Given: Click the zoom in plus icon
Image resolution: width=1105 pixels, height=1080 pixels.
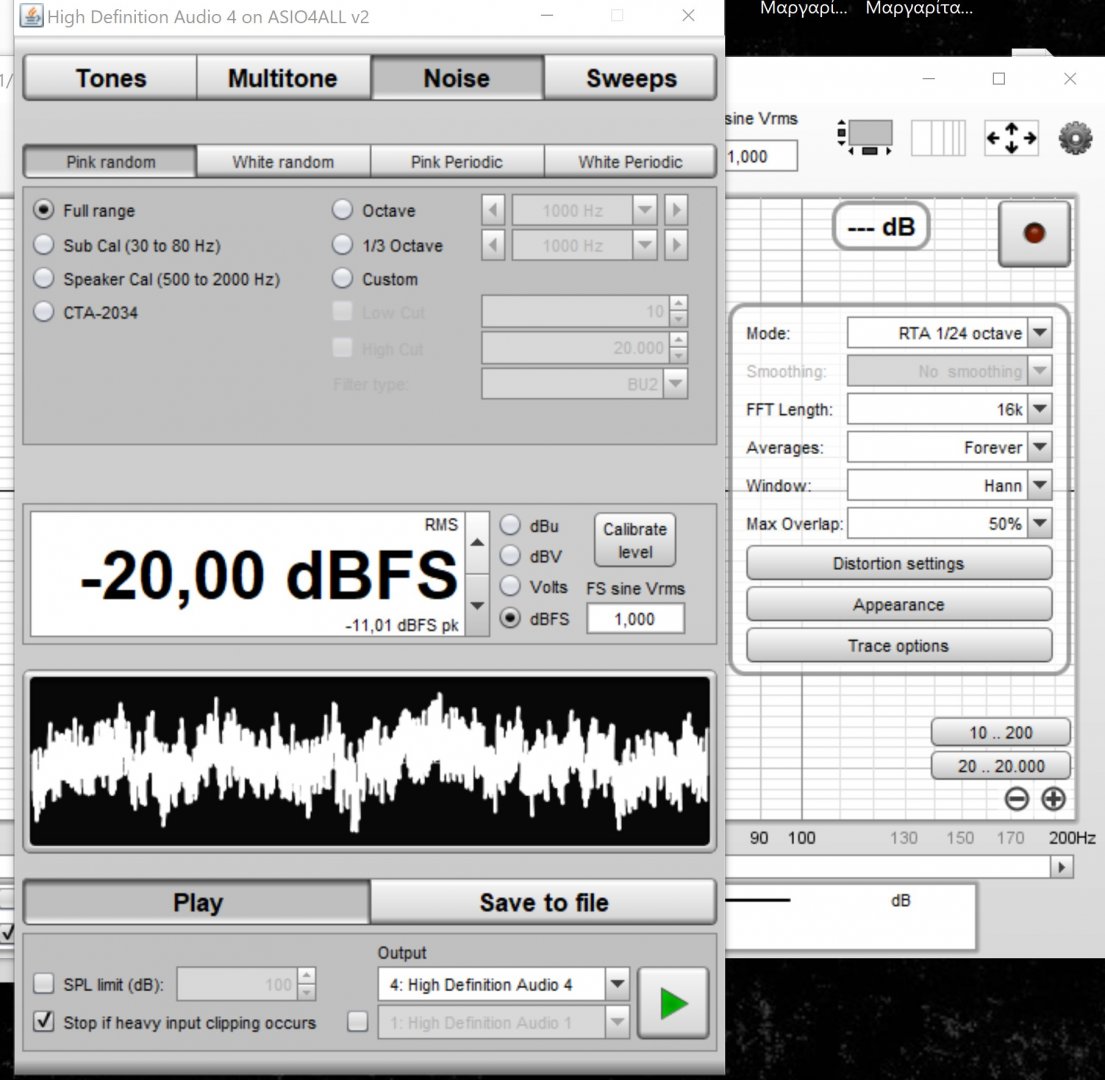Looking at the screenshot, I should [1053, 799].
